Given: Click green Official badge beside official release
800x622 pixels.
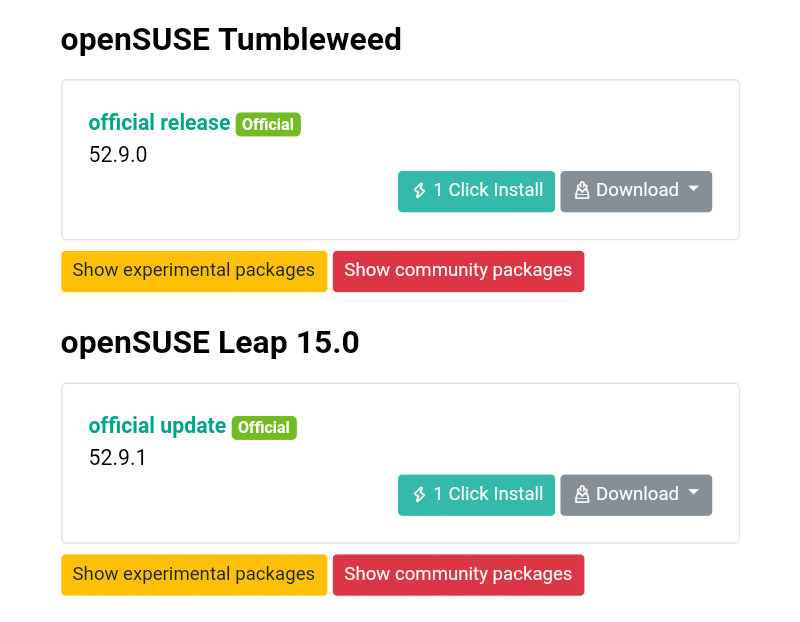Looking at the screenshot, I should pos(268,124).
